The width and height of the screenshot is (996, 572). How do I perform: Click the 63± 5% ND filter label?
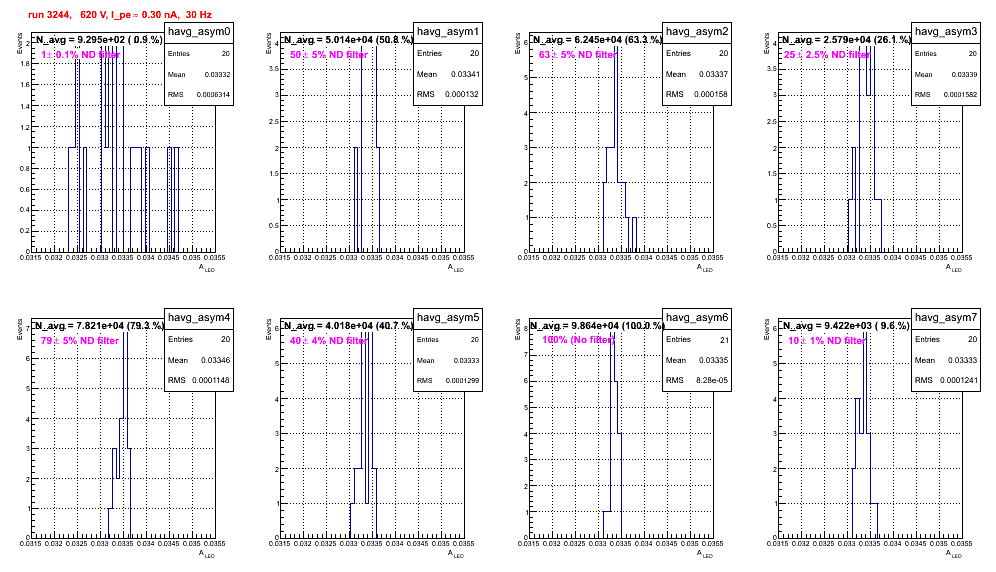(577, 55)
